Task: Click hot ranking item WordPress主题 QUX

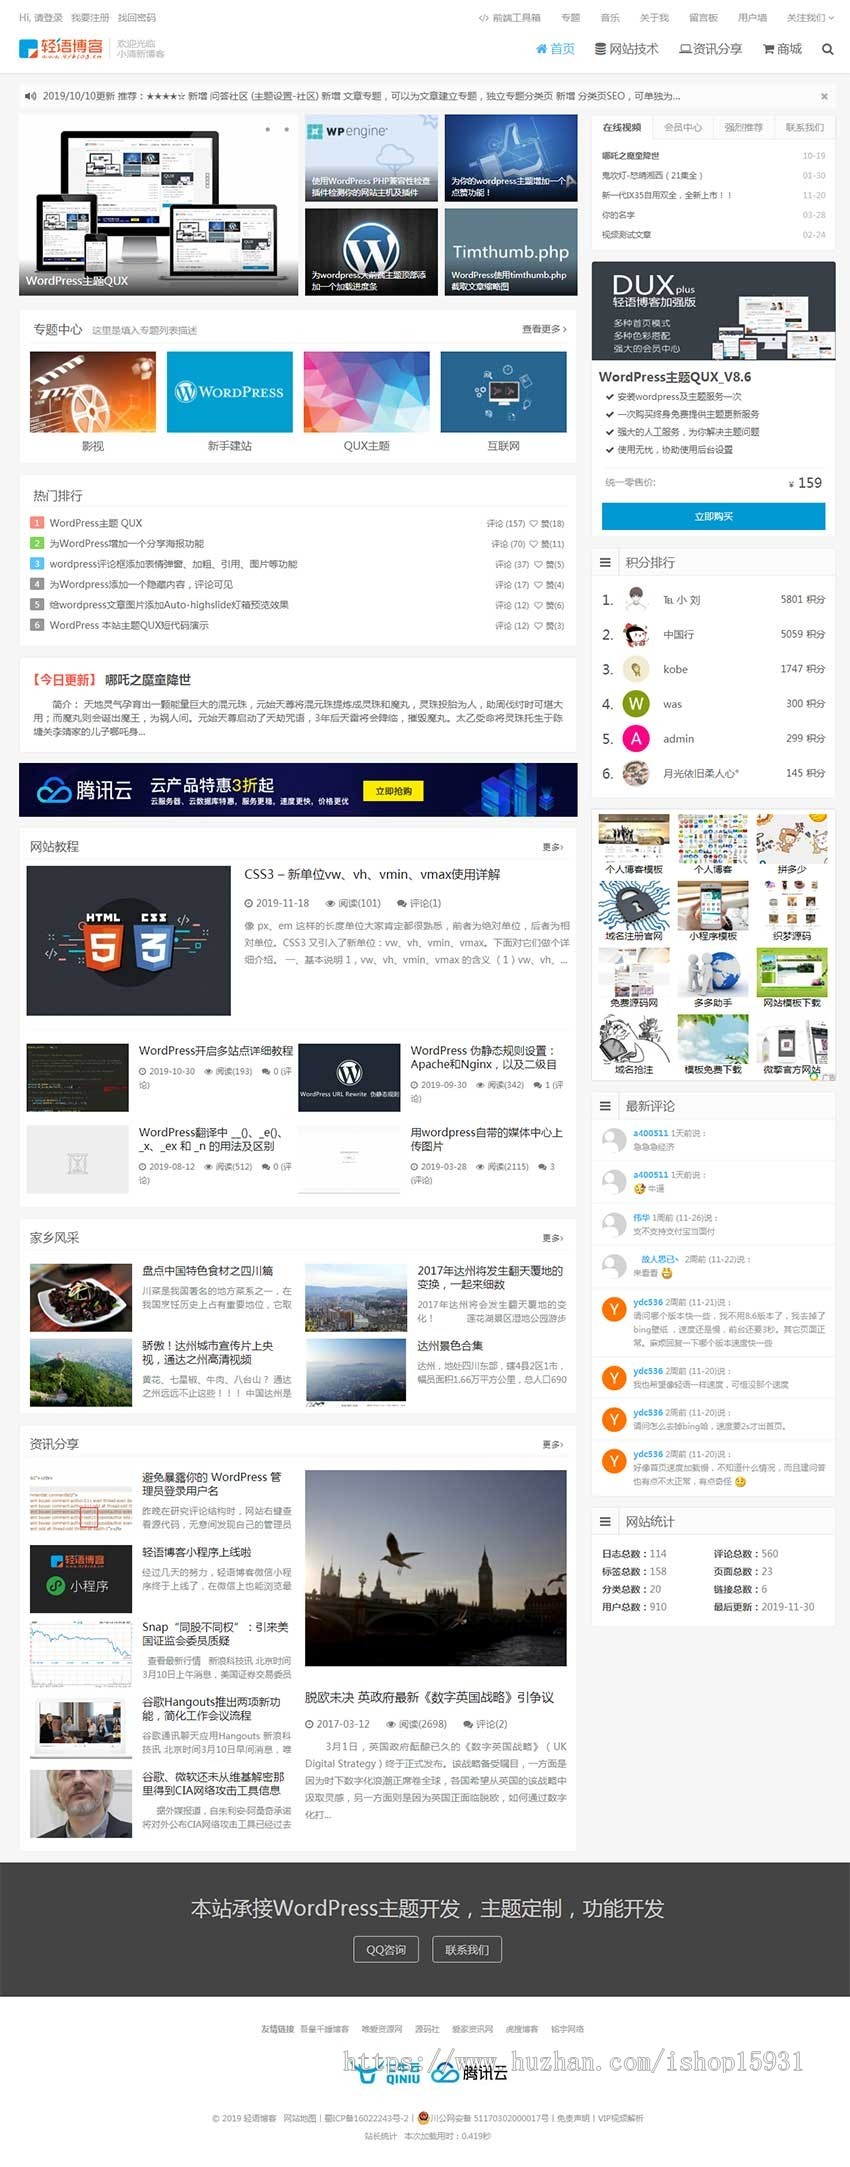Action: [96, 523]
